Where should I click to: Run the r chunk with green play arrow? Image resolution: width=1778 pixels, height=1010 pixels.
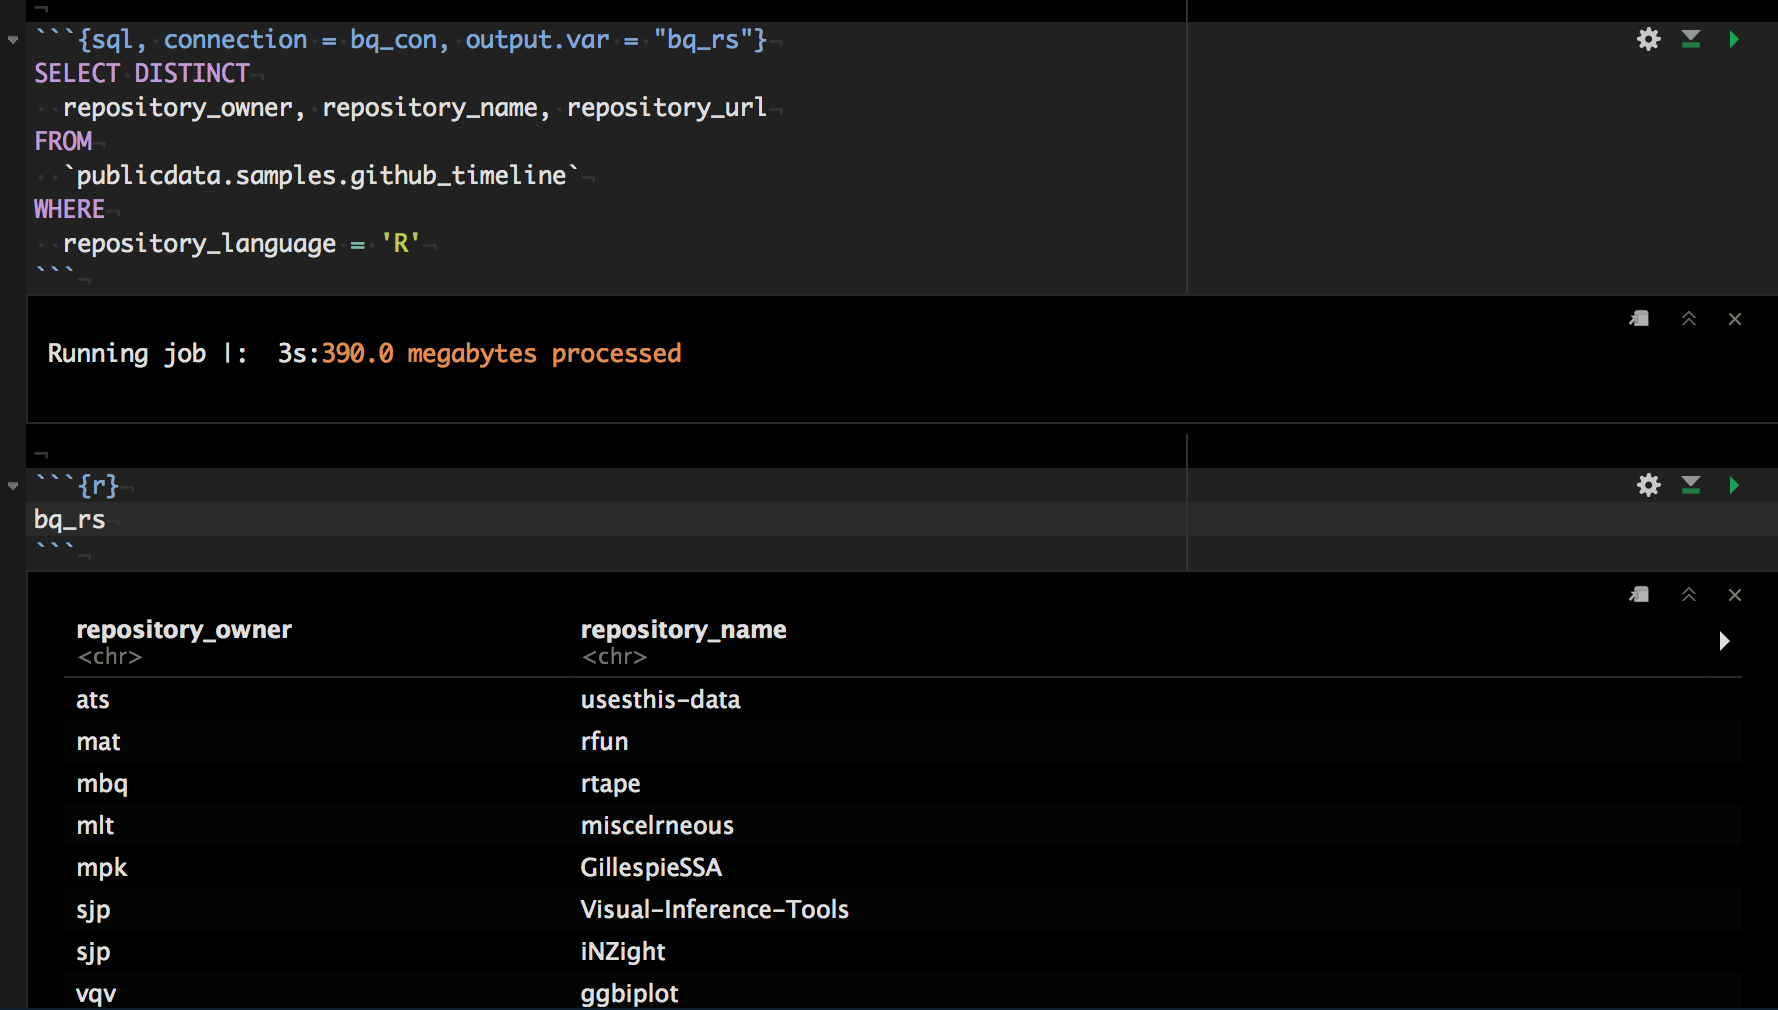click(1734, 485)
